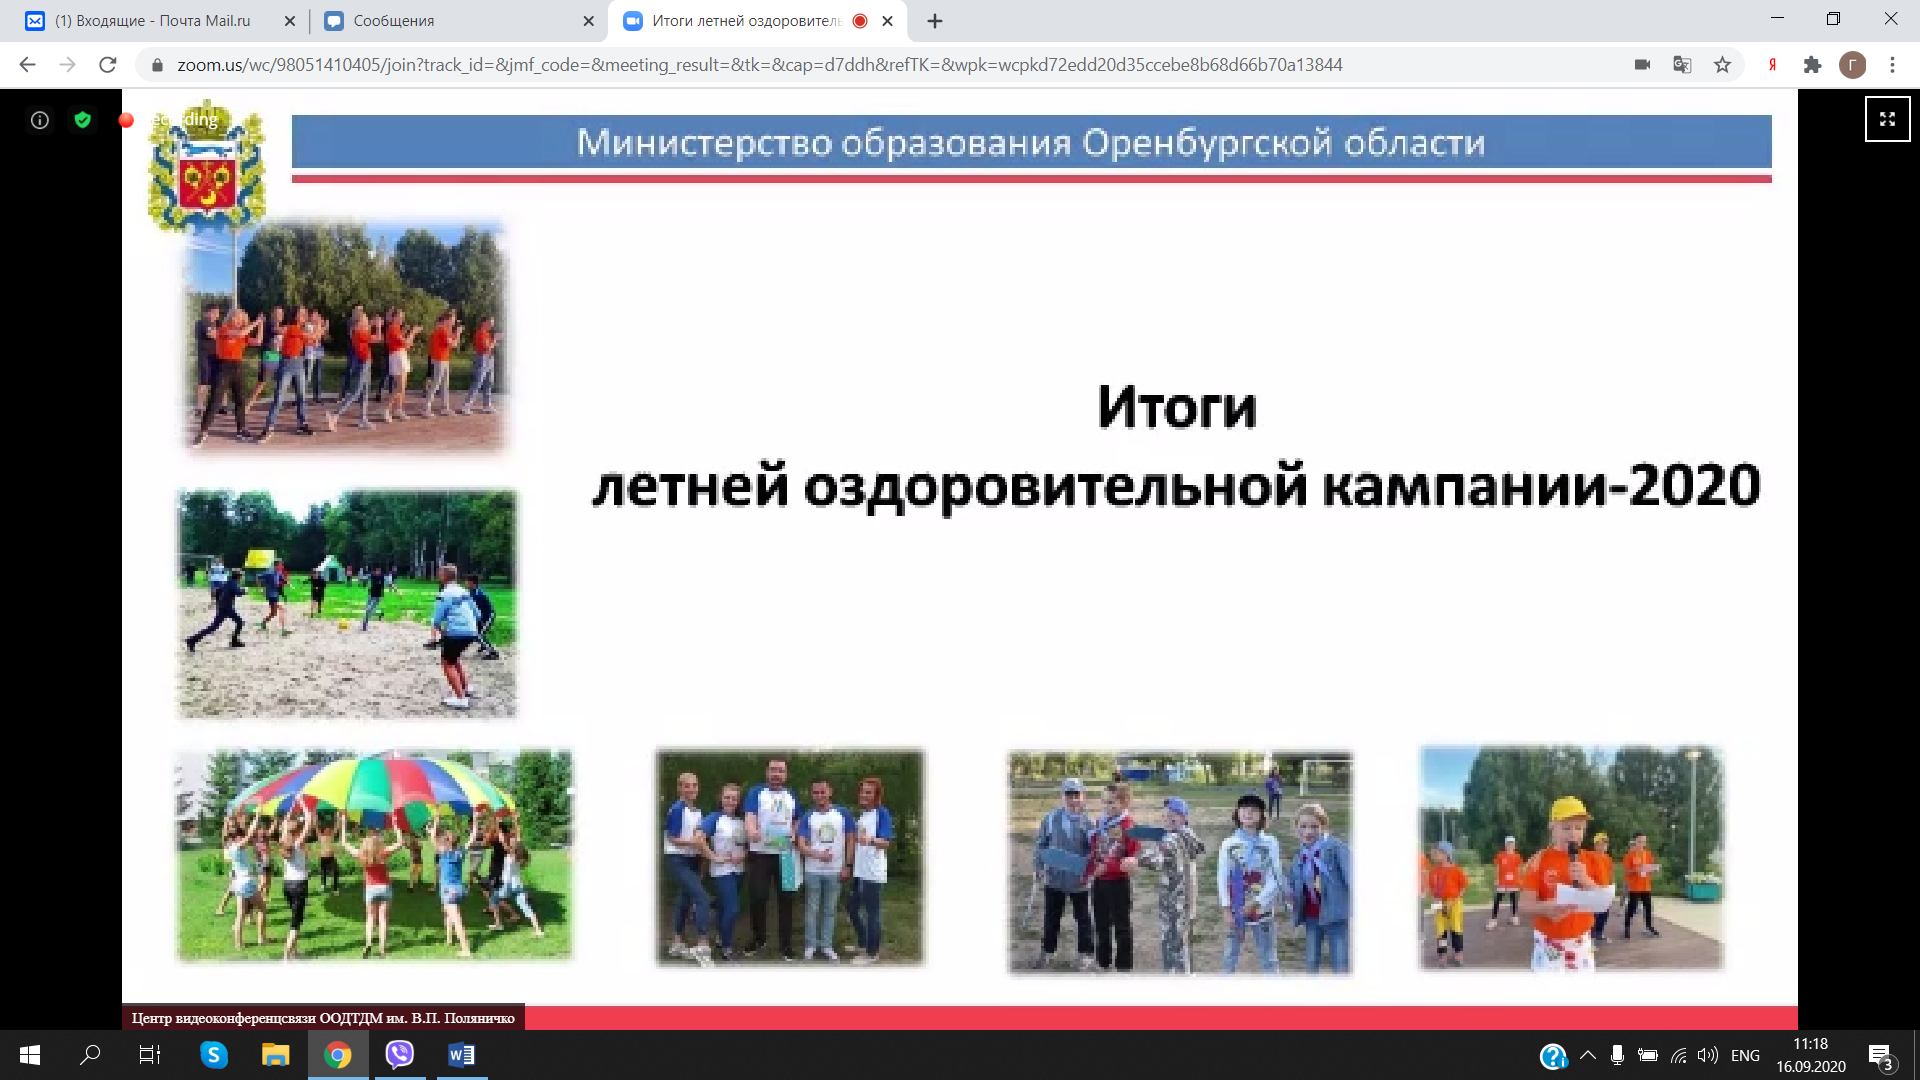
Task: Click the Министерство образования Оренбургской области header
Action: (1031, 142)
